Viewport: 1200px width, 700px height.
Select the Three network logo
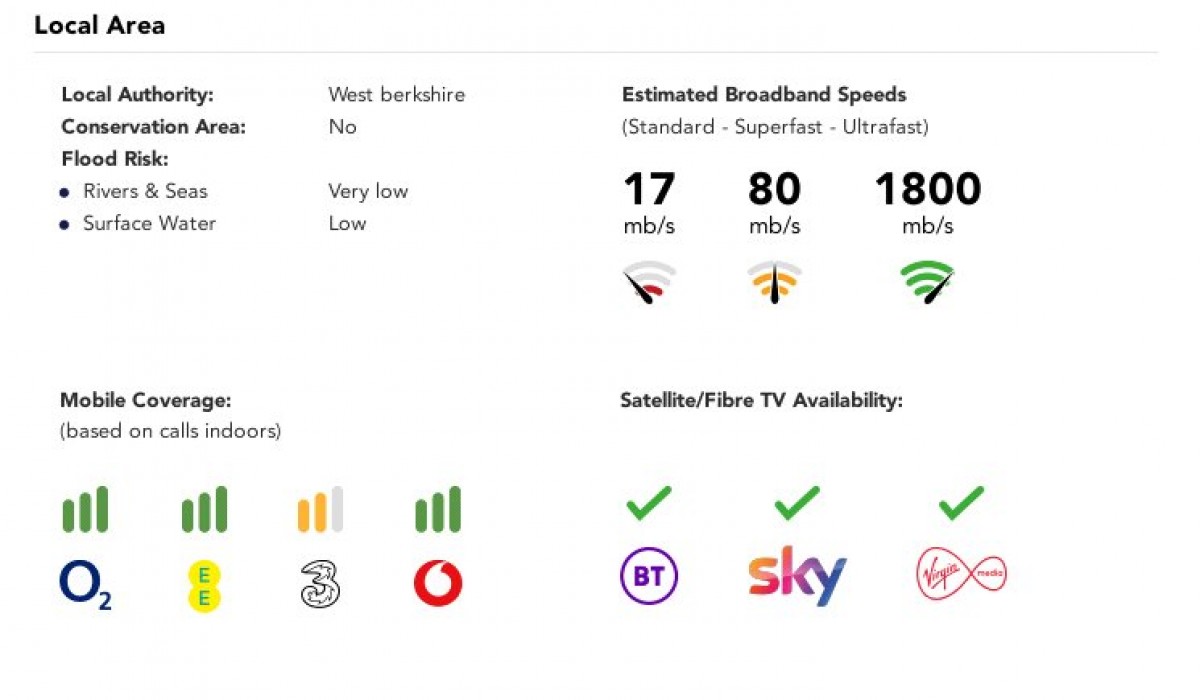320,585
